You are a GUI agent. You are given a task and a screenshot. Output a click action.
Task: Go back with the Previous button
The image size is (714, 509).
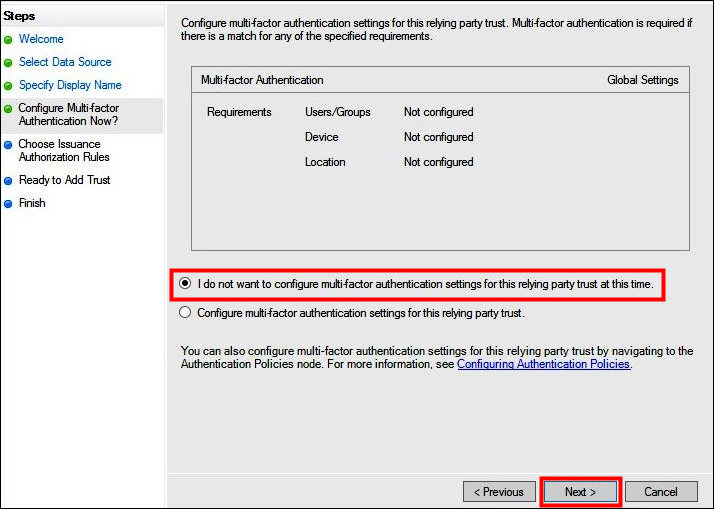(x=498, y=492)
